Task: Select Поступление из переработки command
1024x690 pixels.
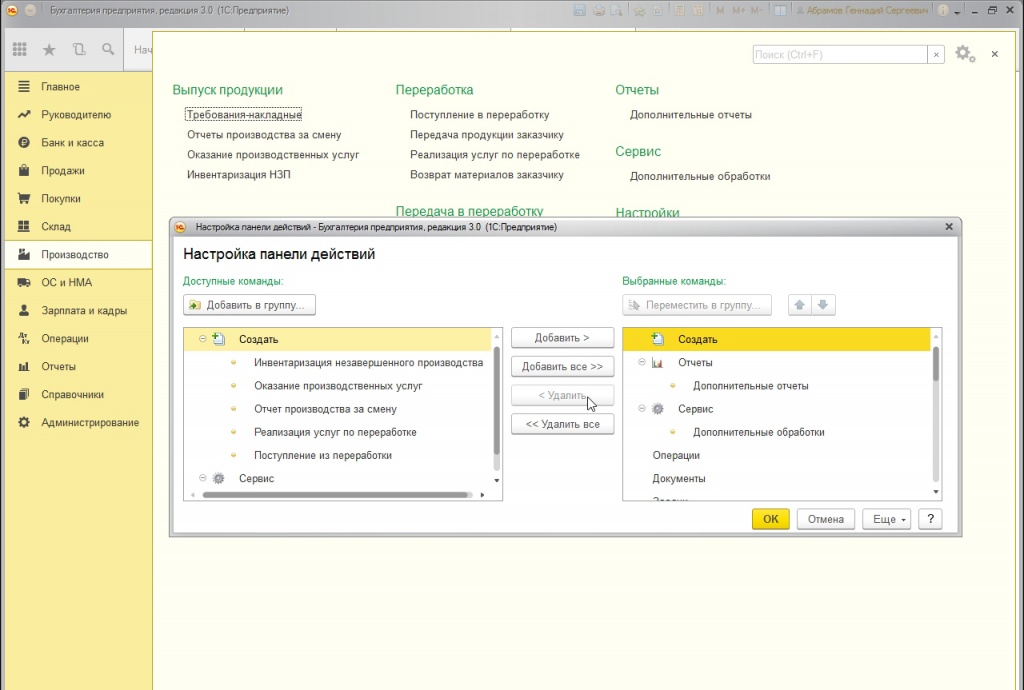Action: 323,455
